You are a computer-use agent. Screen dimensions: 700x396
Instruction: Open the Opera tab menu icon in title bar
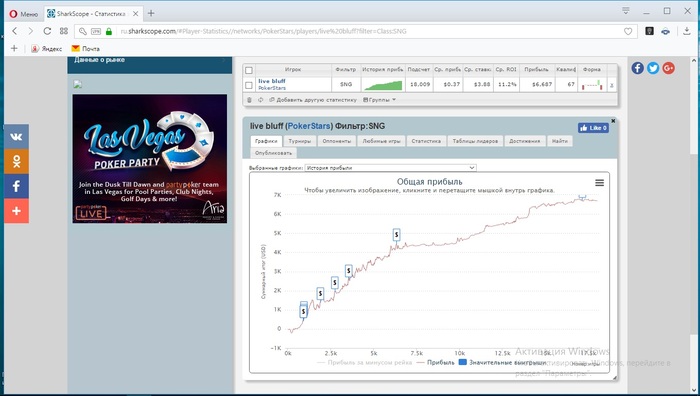click(x=625, y=11)
